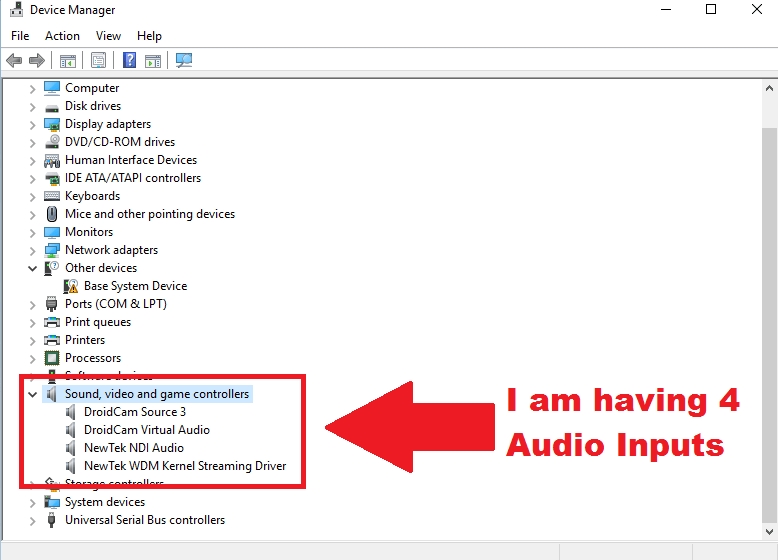Select the IDE ATA/ATAPI controllers label
The image size is (778, 560).
click(133, 178)
